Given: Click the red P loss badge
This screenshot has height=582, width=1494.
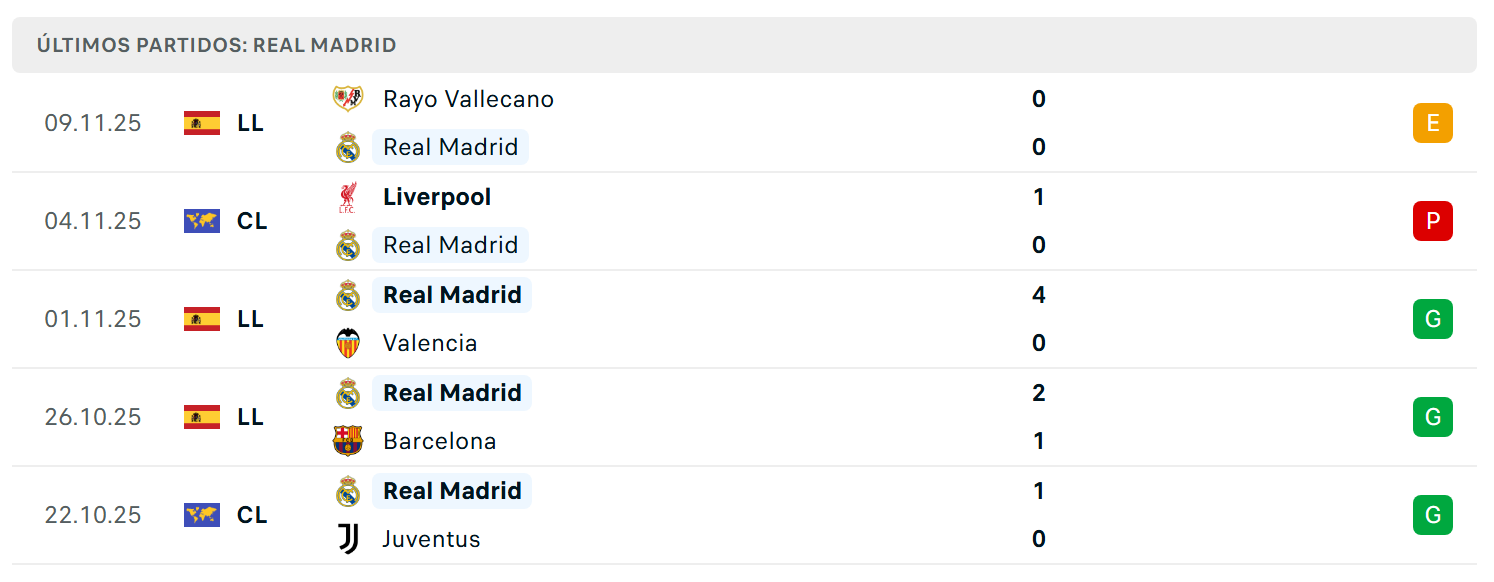Looking at the screenshot, I should tap(1432, 221).
